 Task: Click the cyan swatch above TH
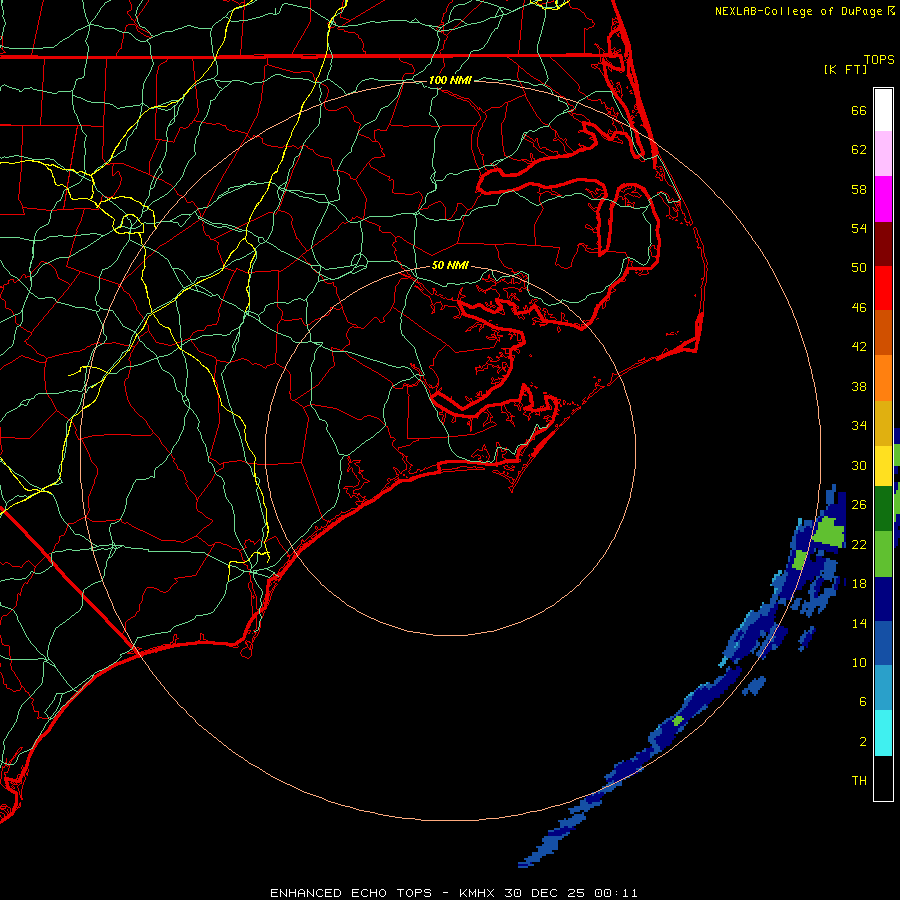coord(883,733)
